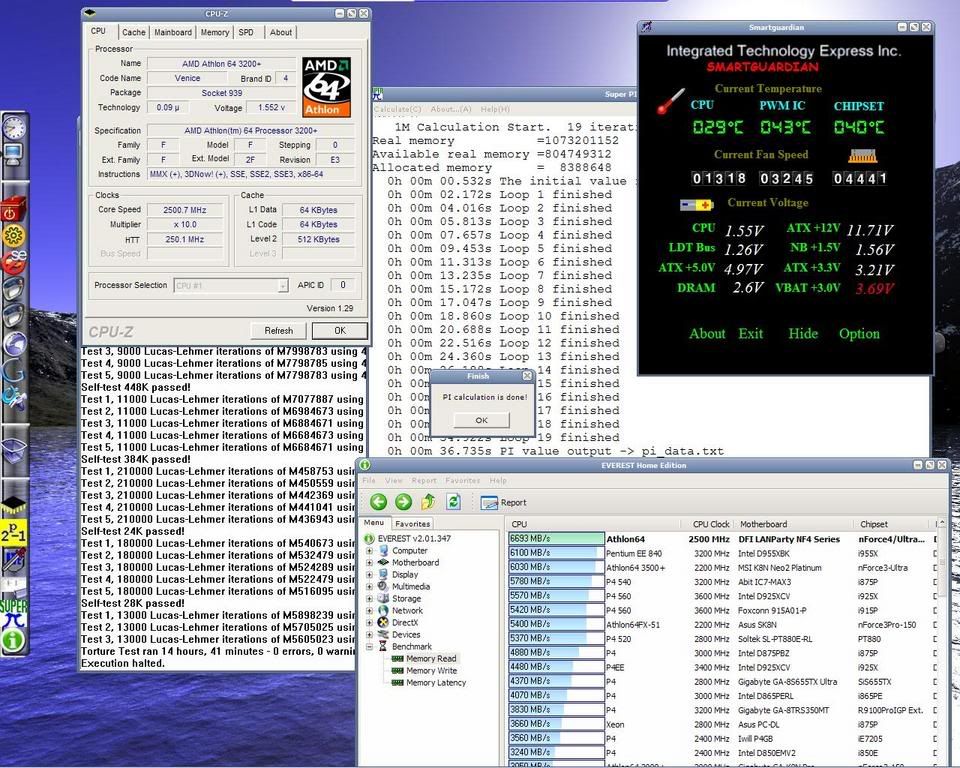960x768 pixels.
Task: Launch Super PI from the dock
Action: coord(13,612)
